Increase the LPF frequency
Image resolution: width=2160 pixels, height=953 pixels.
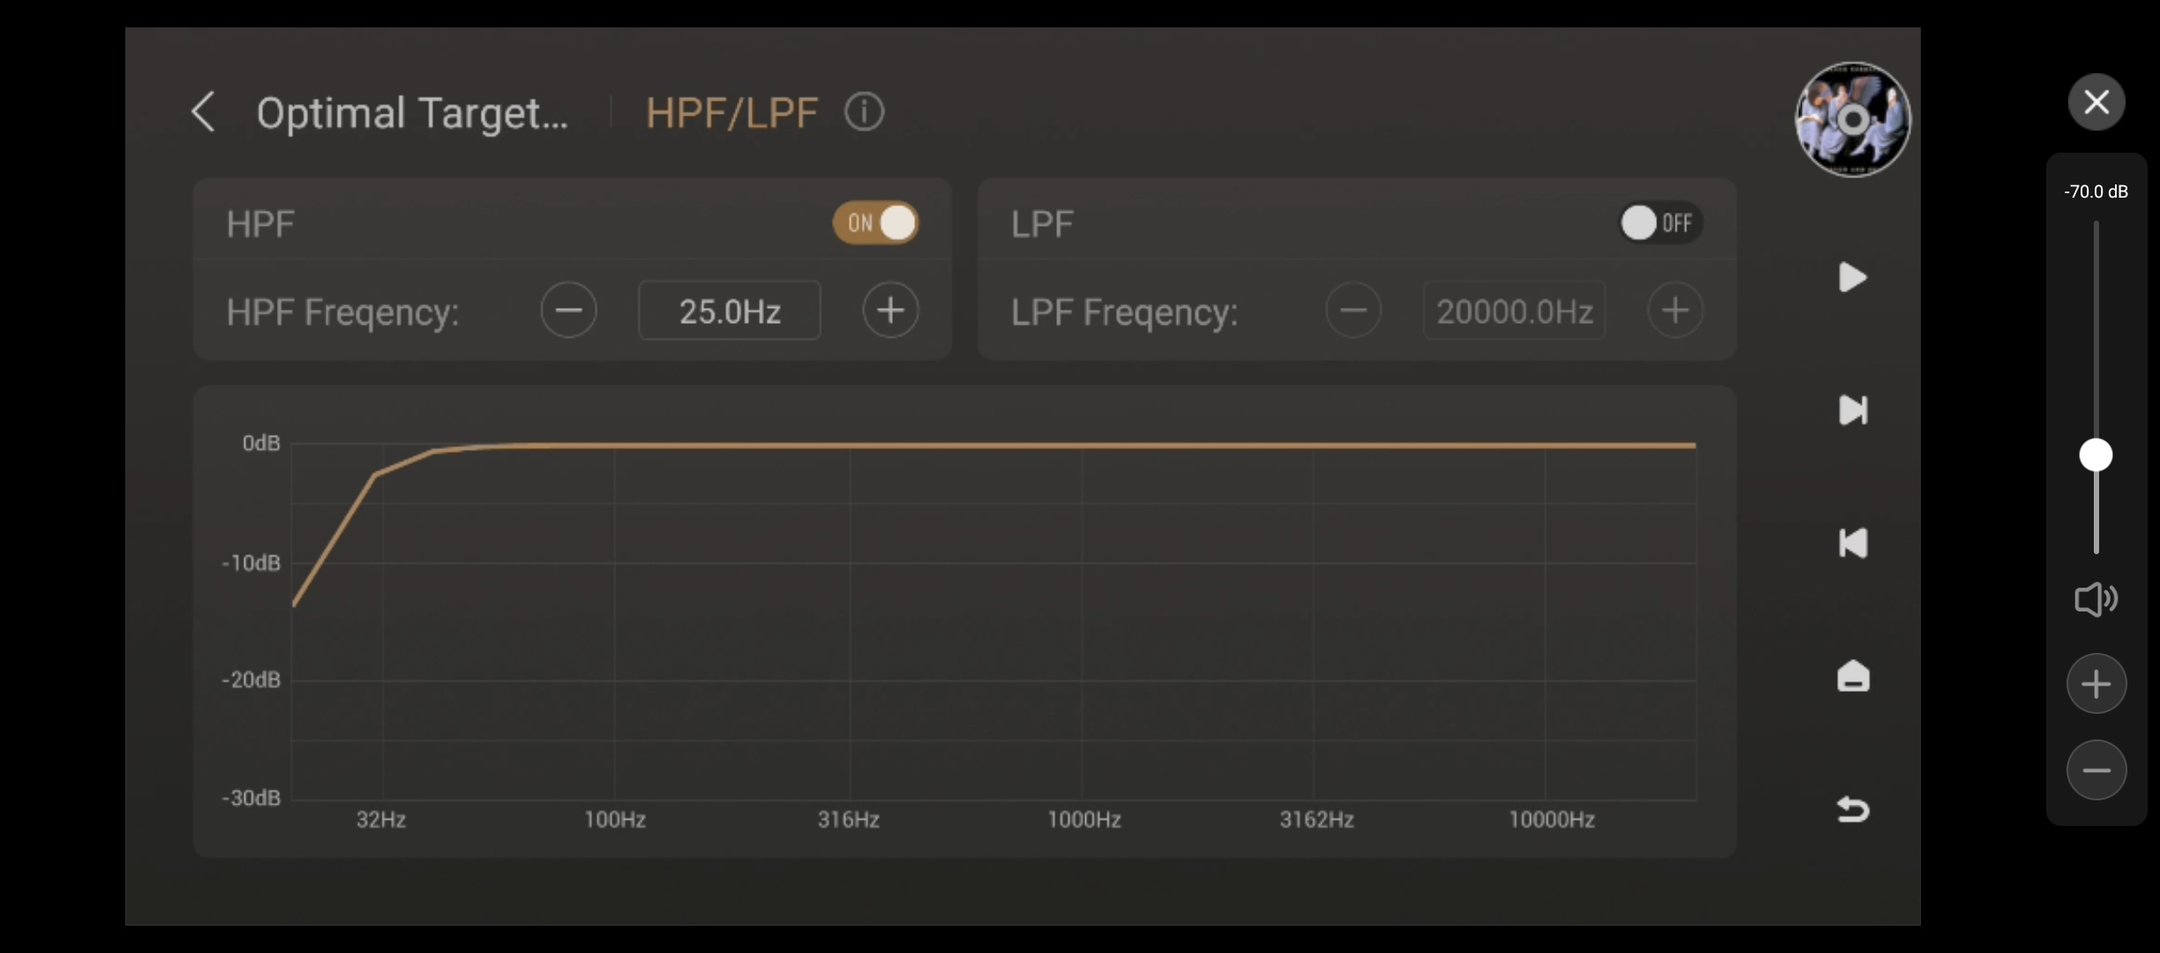tap(1675, 311)
